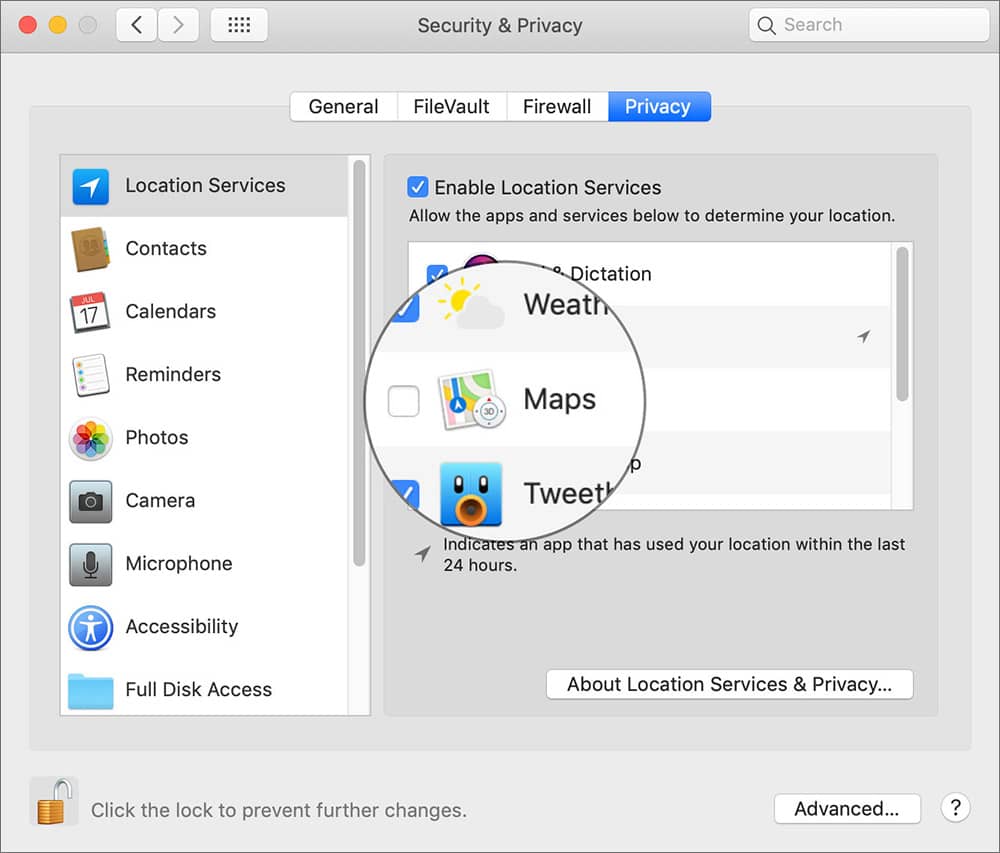Disable the Enable Location Services checkbox
1000x853 pixels.
point(418,187)
